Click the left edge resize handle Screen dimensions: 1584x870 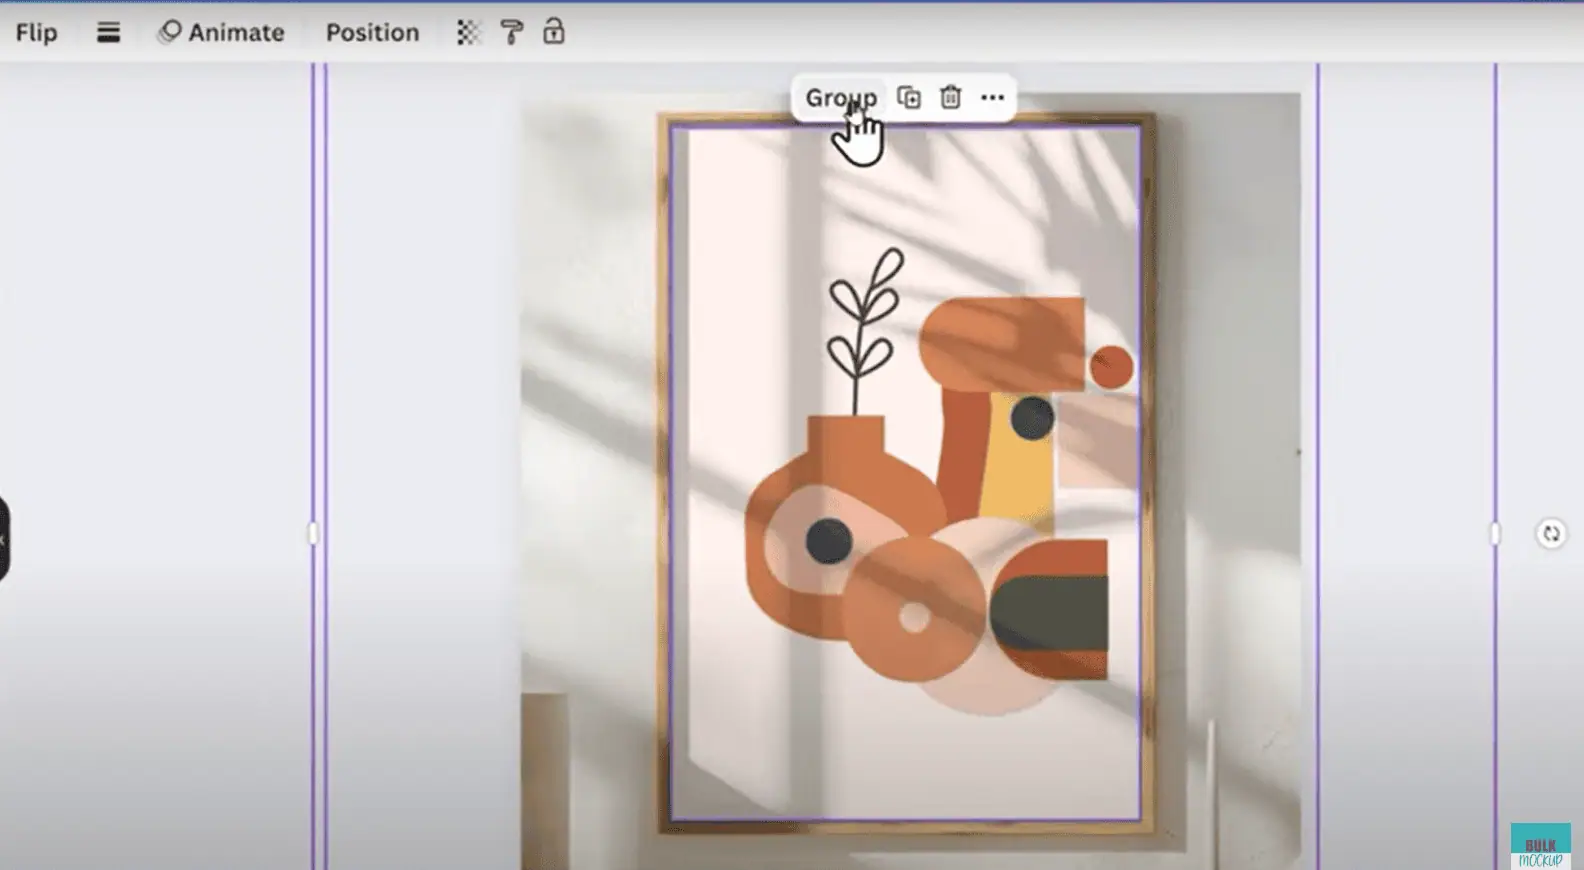point(313,534)
